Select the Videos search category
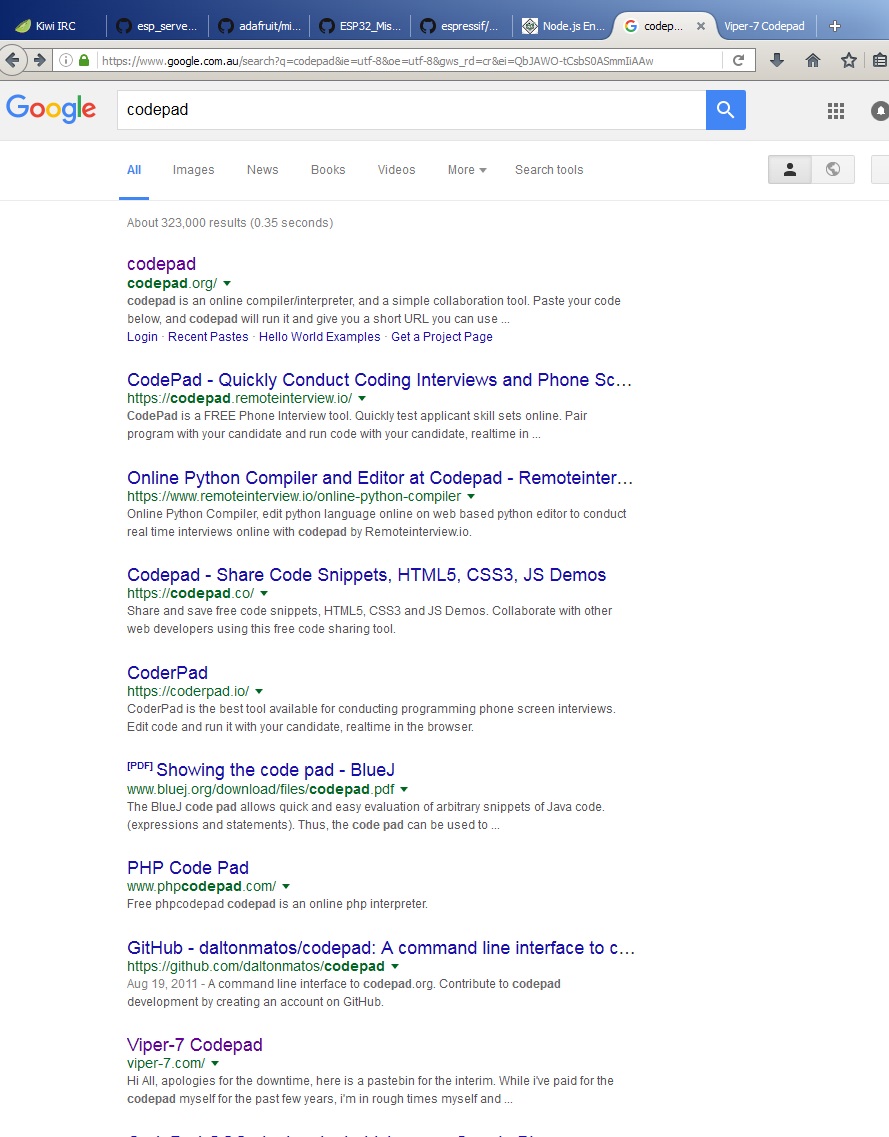This screenshot has width=889, height=1137. [396, 170]
